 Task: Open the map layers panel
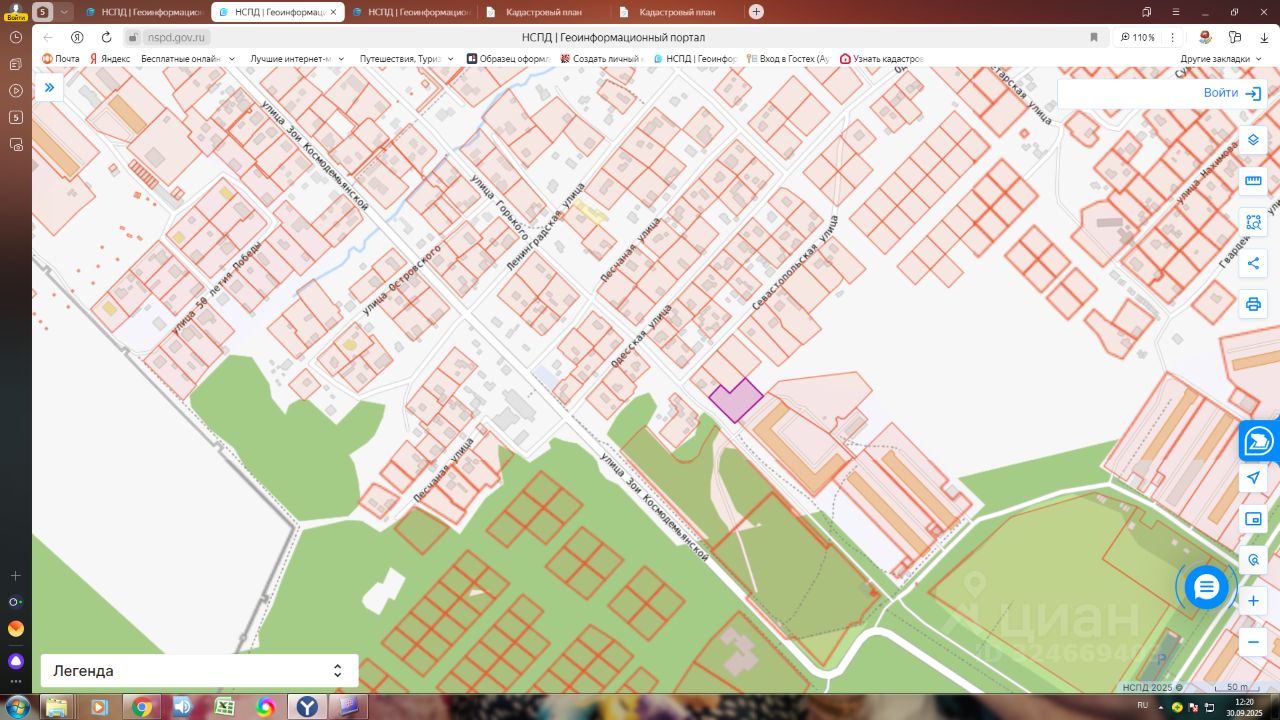[x=1253, y=140]
